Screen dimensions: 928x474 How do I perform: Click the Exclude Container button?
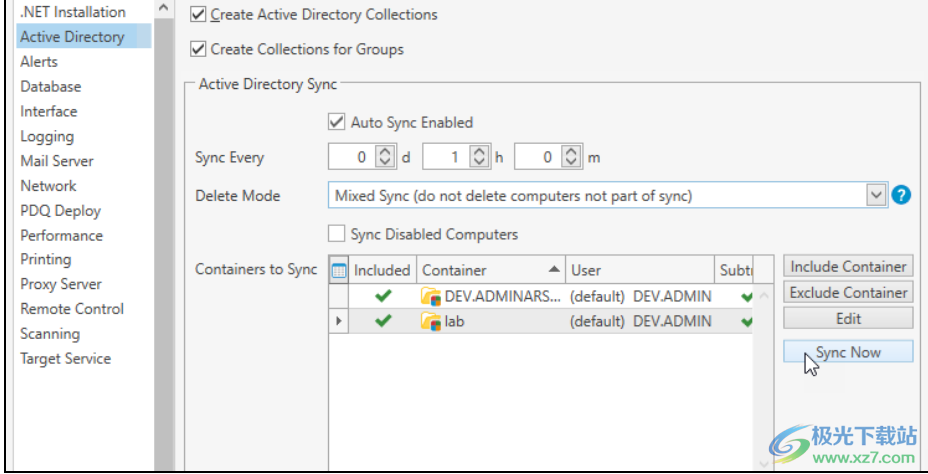click(848, 292)
